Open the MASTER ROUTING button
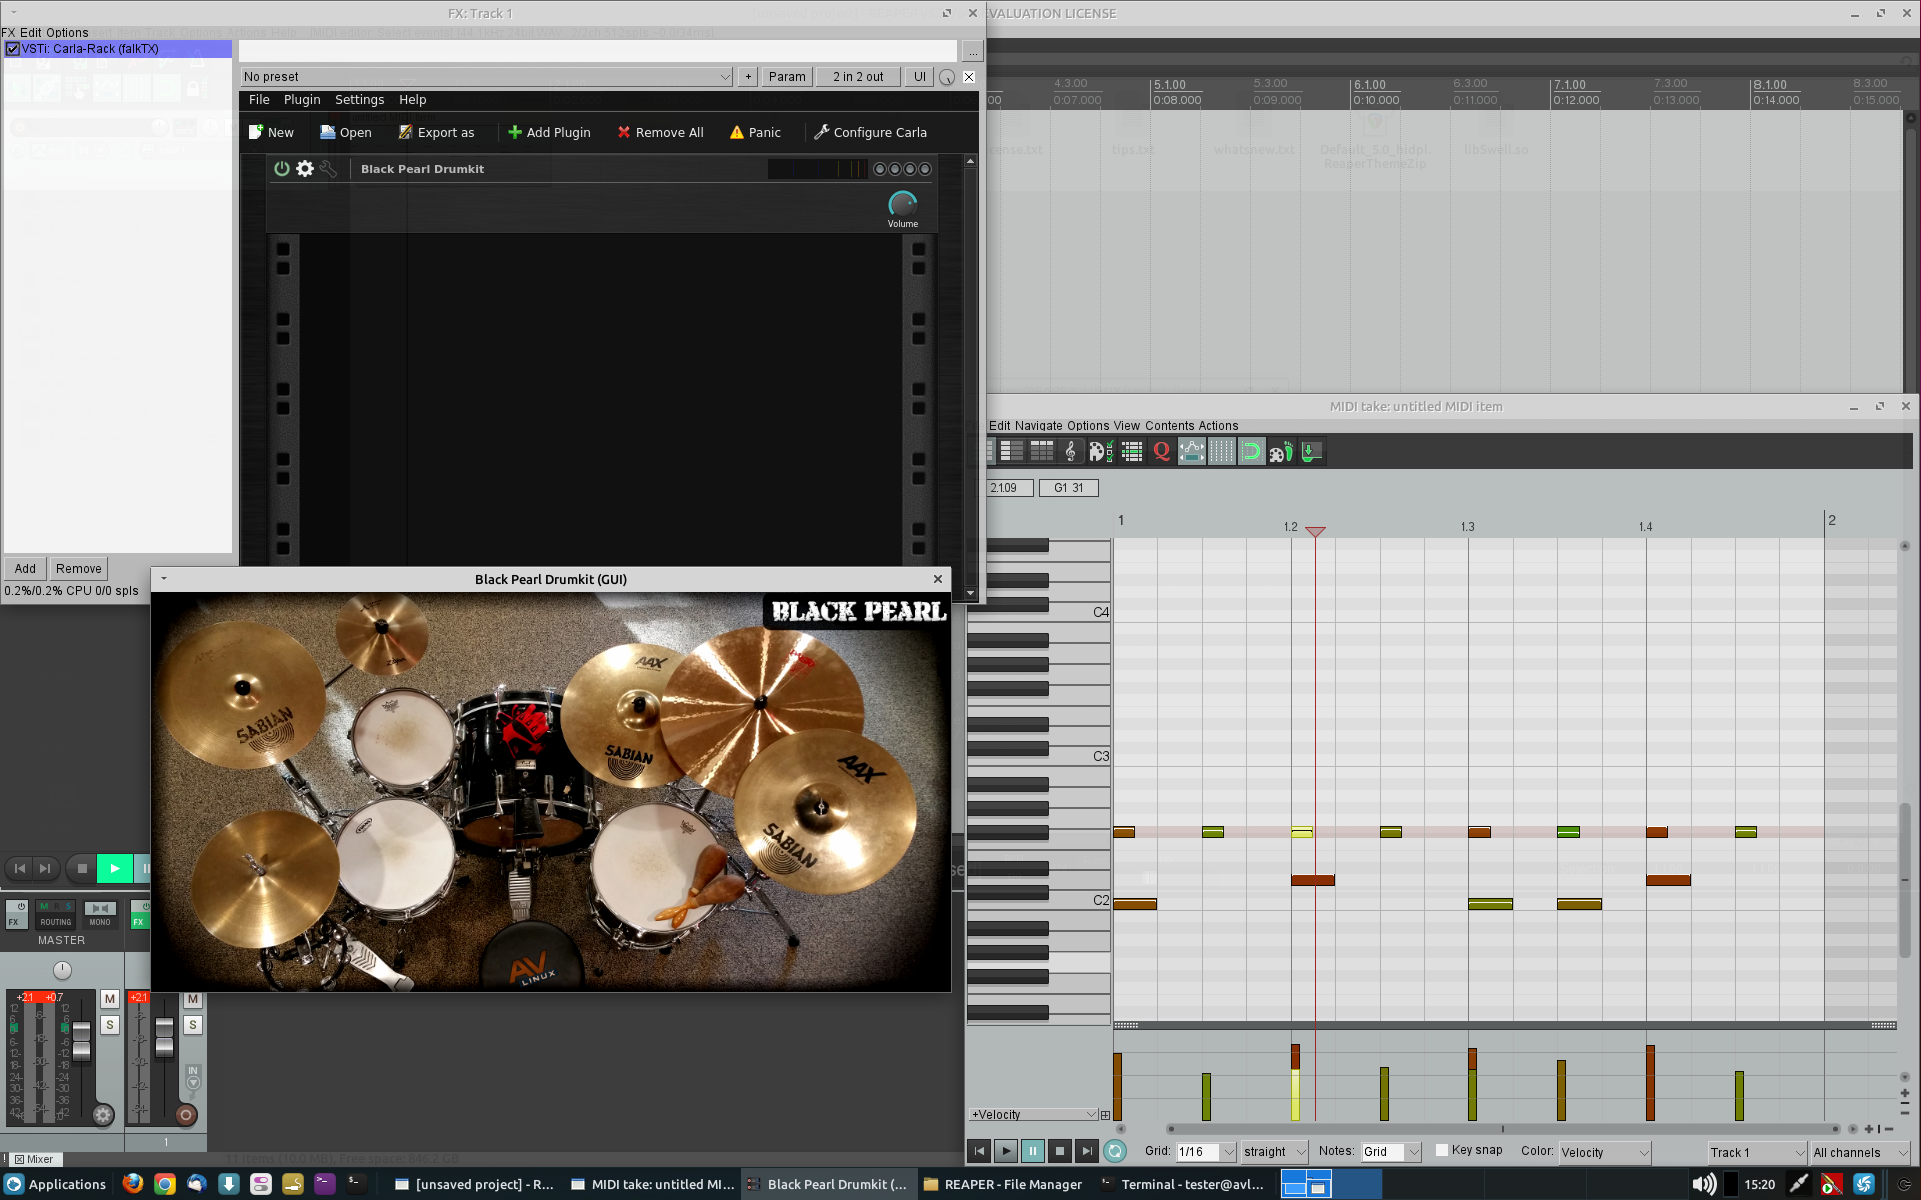This screenshot has height=1200, width=1921. (55, 914)
